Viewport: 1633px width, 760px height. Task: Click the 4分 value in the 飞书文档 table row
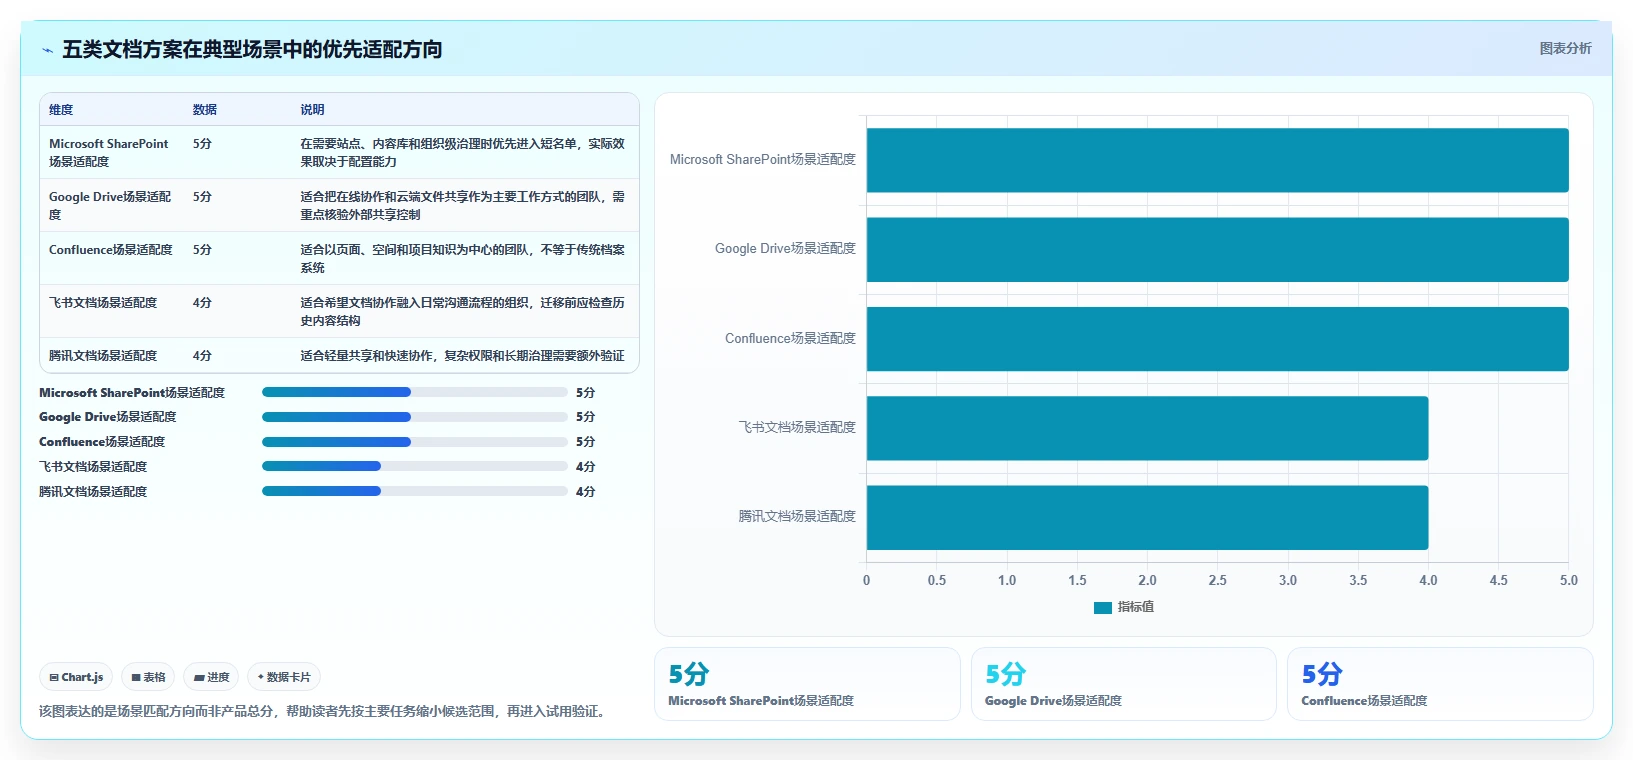[x=202, y=303]
